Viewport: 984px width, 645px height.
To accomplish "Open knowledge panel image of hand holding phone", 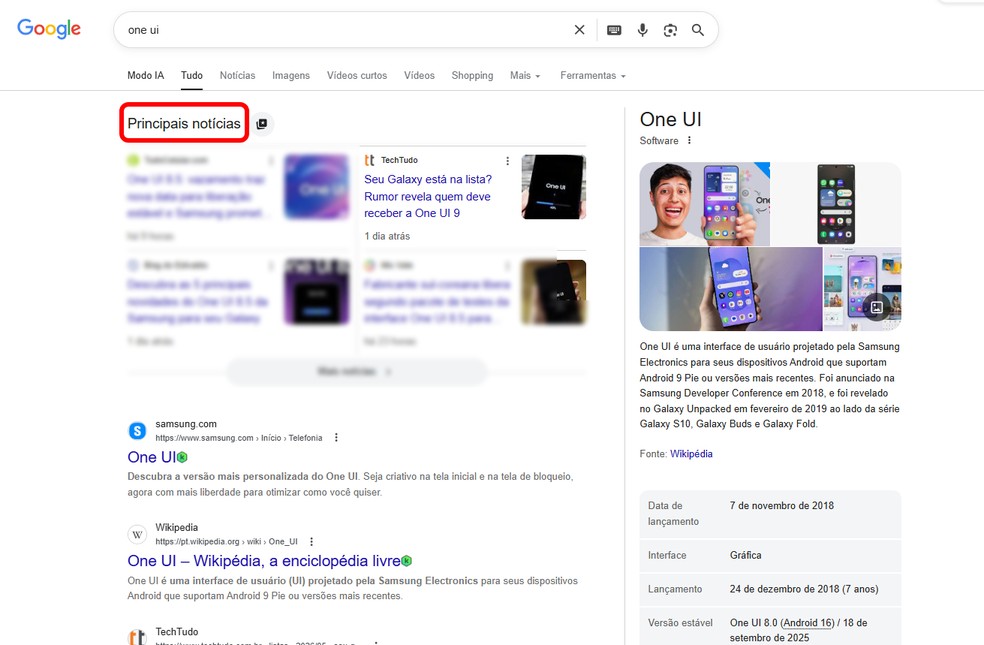I will pyautogui.click(x=730, y=289).
